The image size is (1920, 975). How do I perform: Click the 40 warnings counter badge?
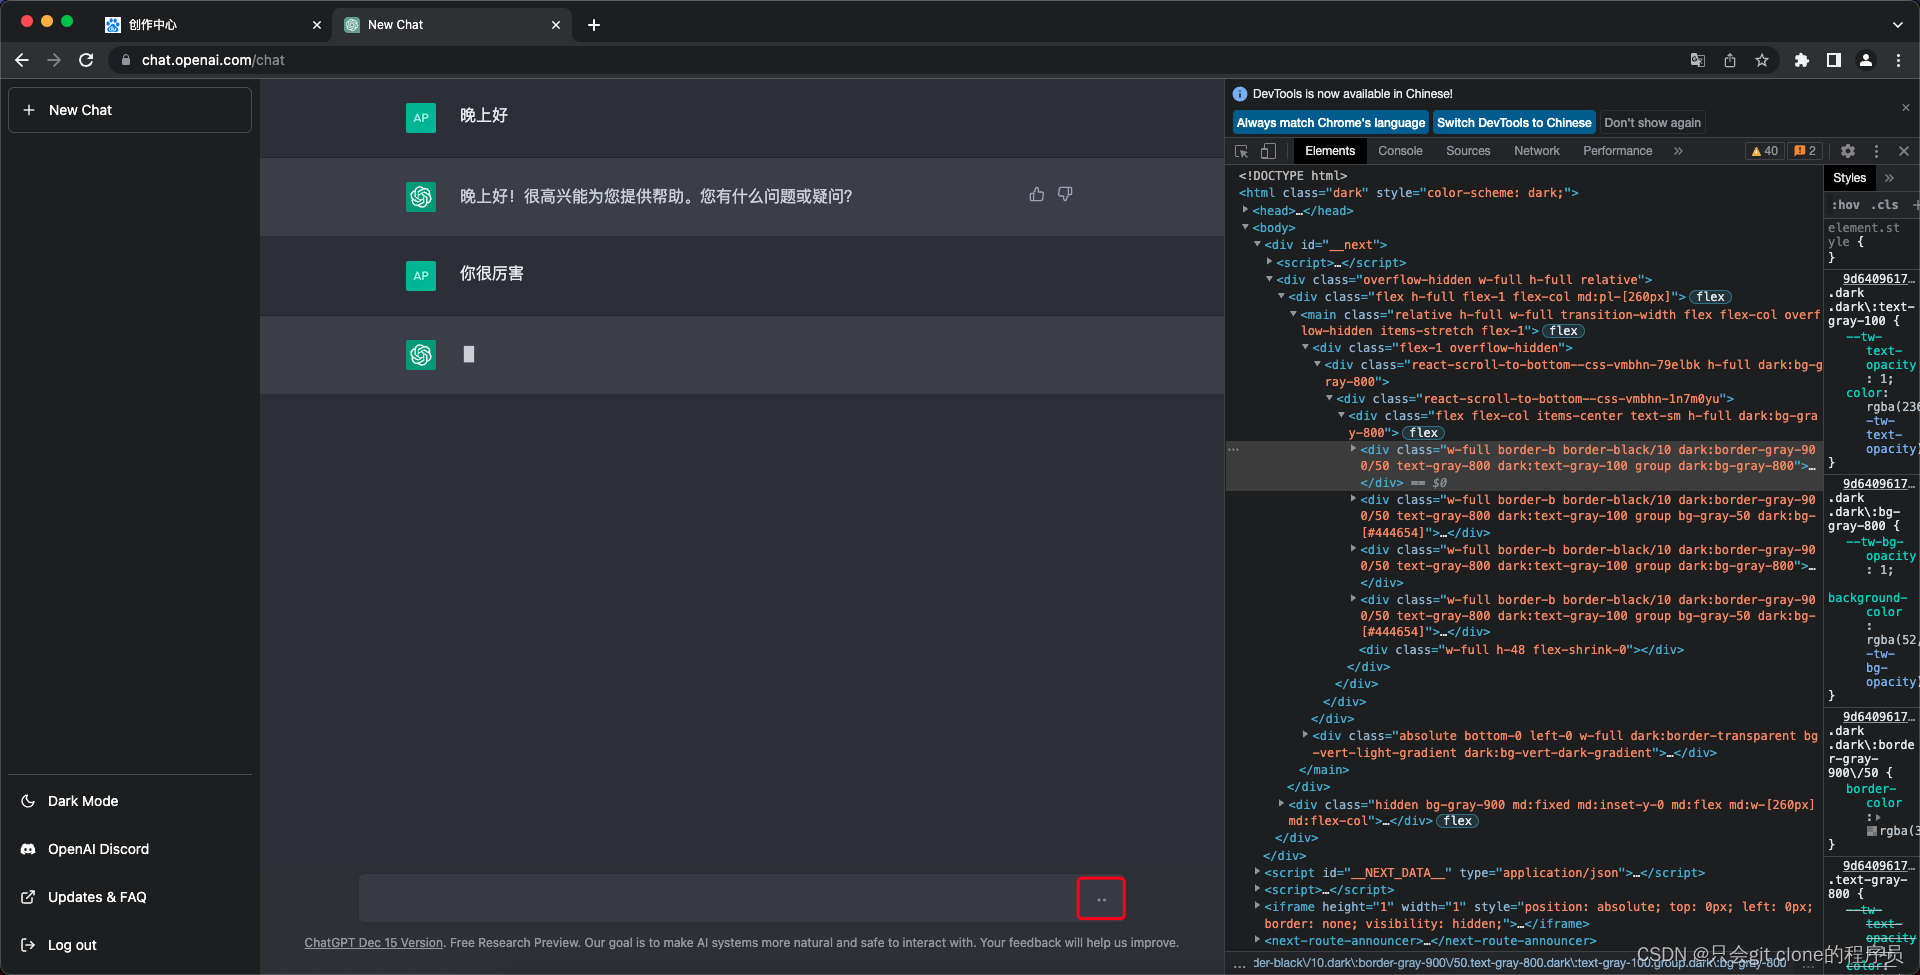point(1764,151)
